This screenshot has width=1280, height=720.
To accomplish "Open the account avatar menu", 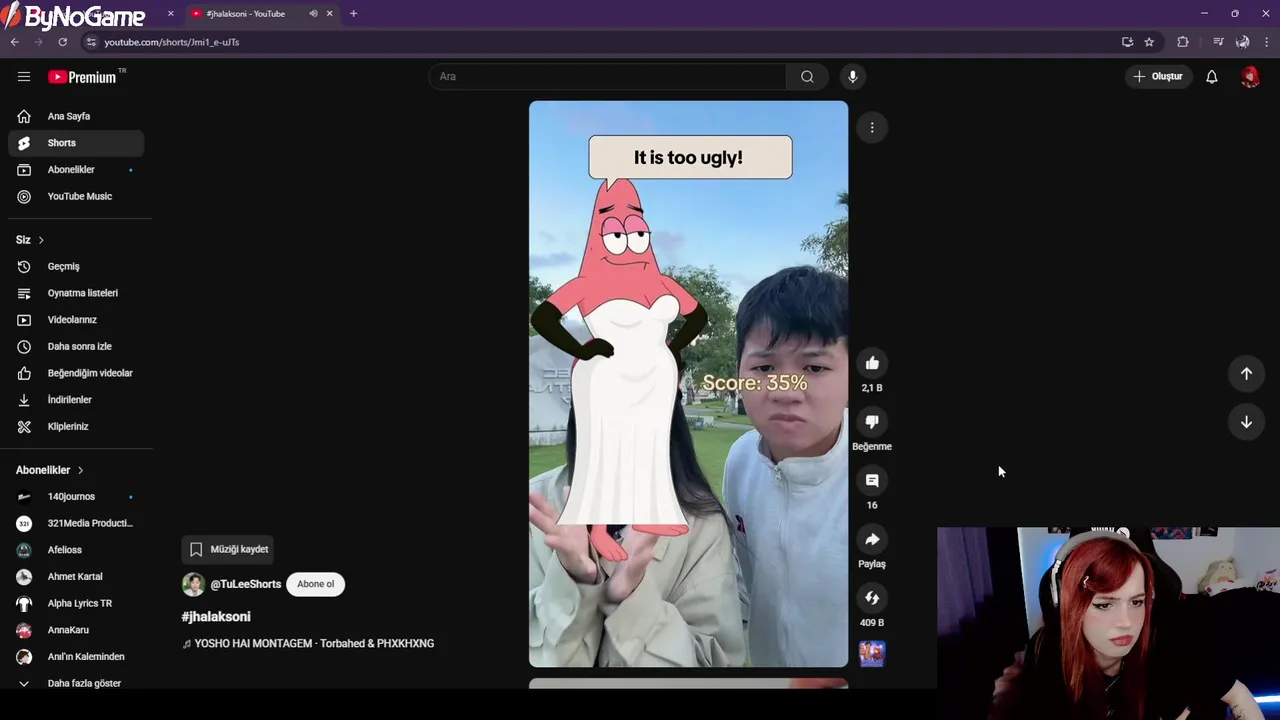I will click(x=1250, y=76).
